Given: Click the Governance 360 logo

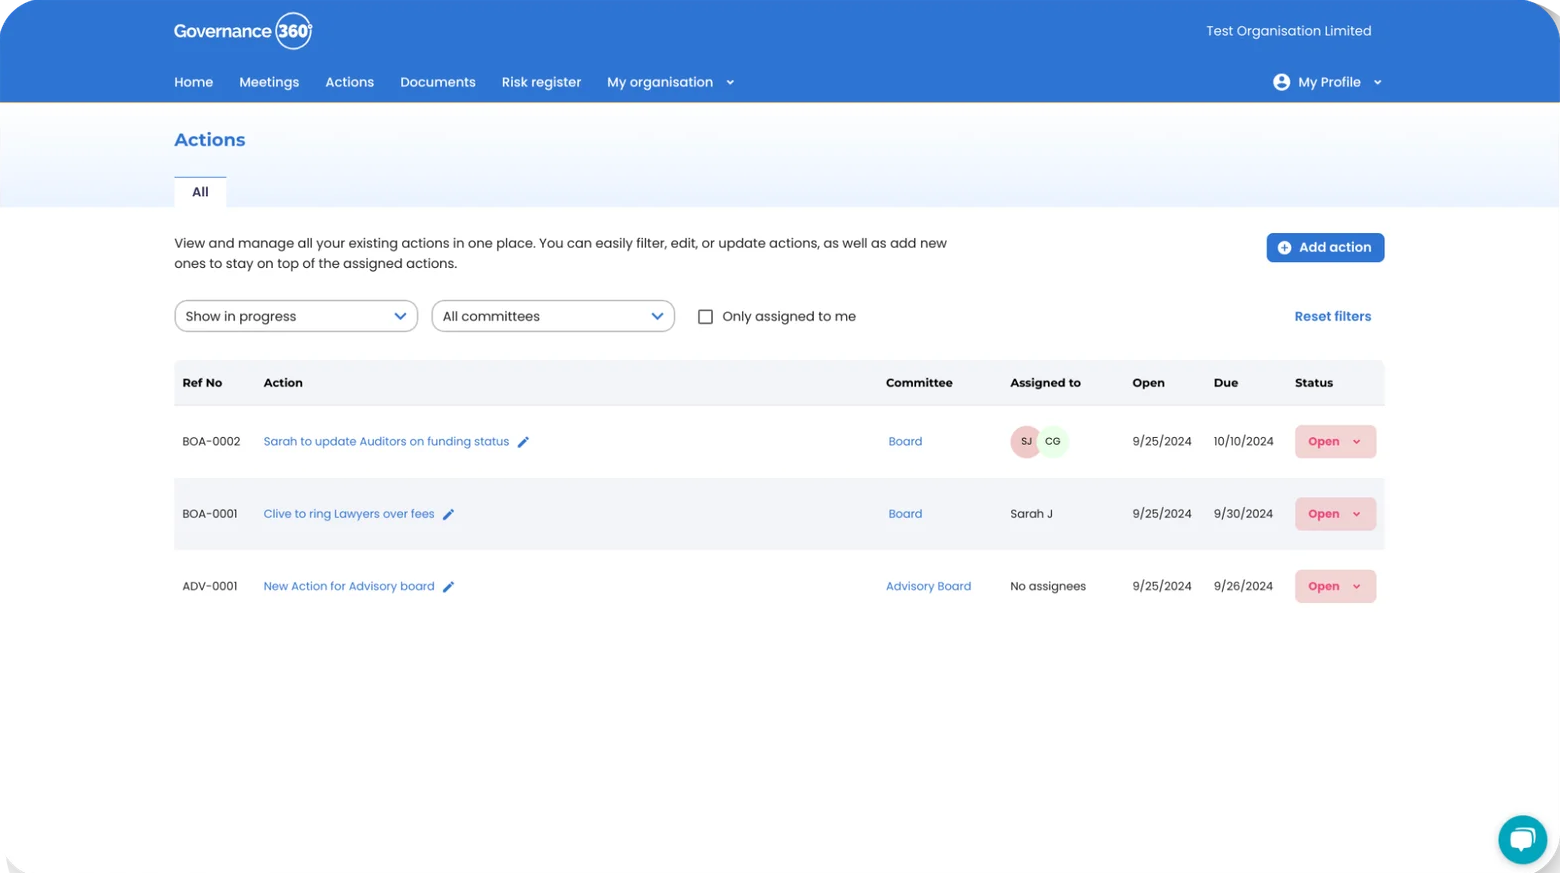Looking at the screenshot, I should [243, 31].
